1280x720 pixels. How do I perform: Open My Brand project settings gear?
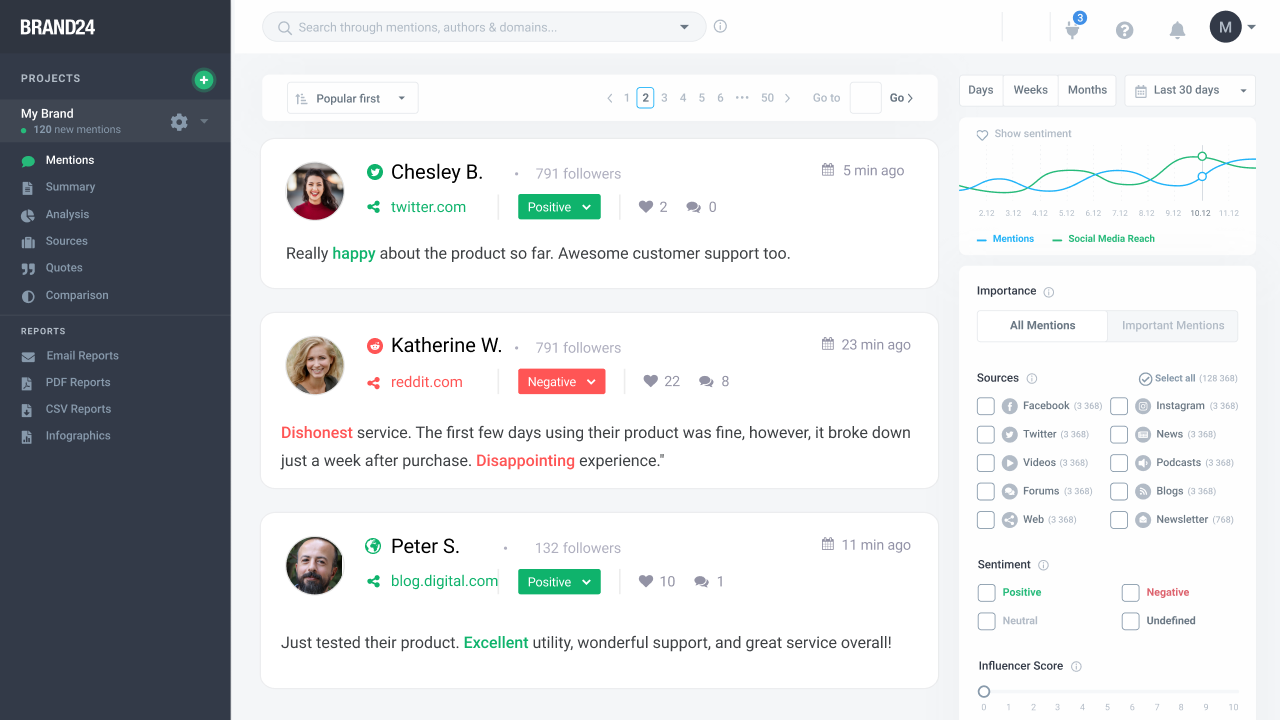pyautogui.click(x=179, y=122)
